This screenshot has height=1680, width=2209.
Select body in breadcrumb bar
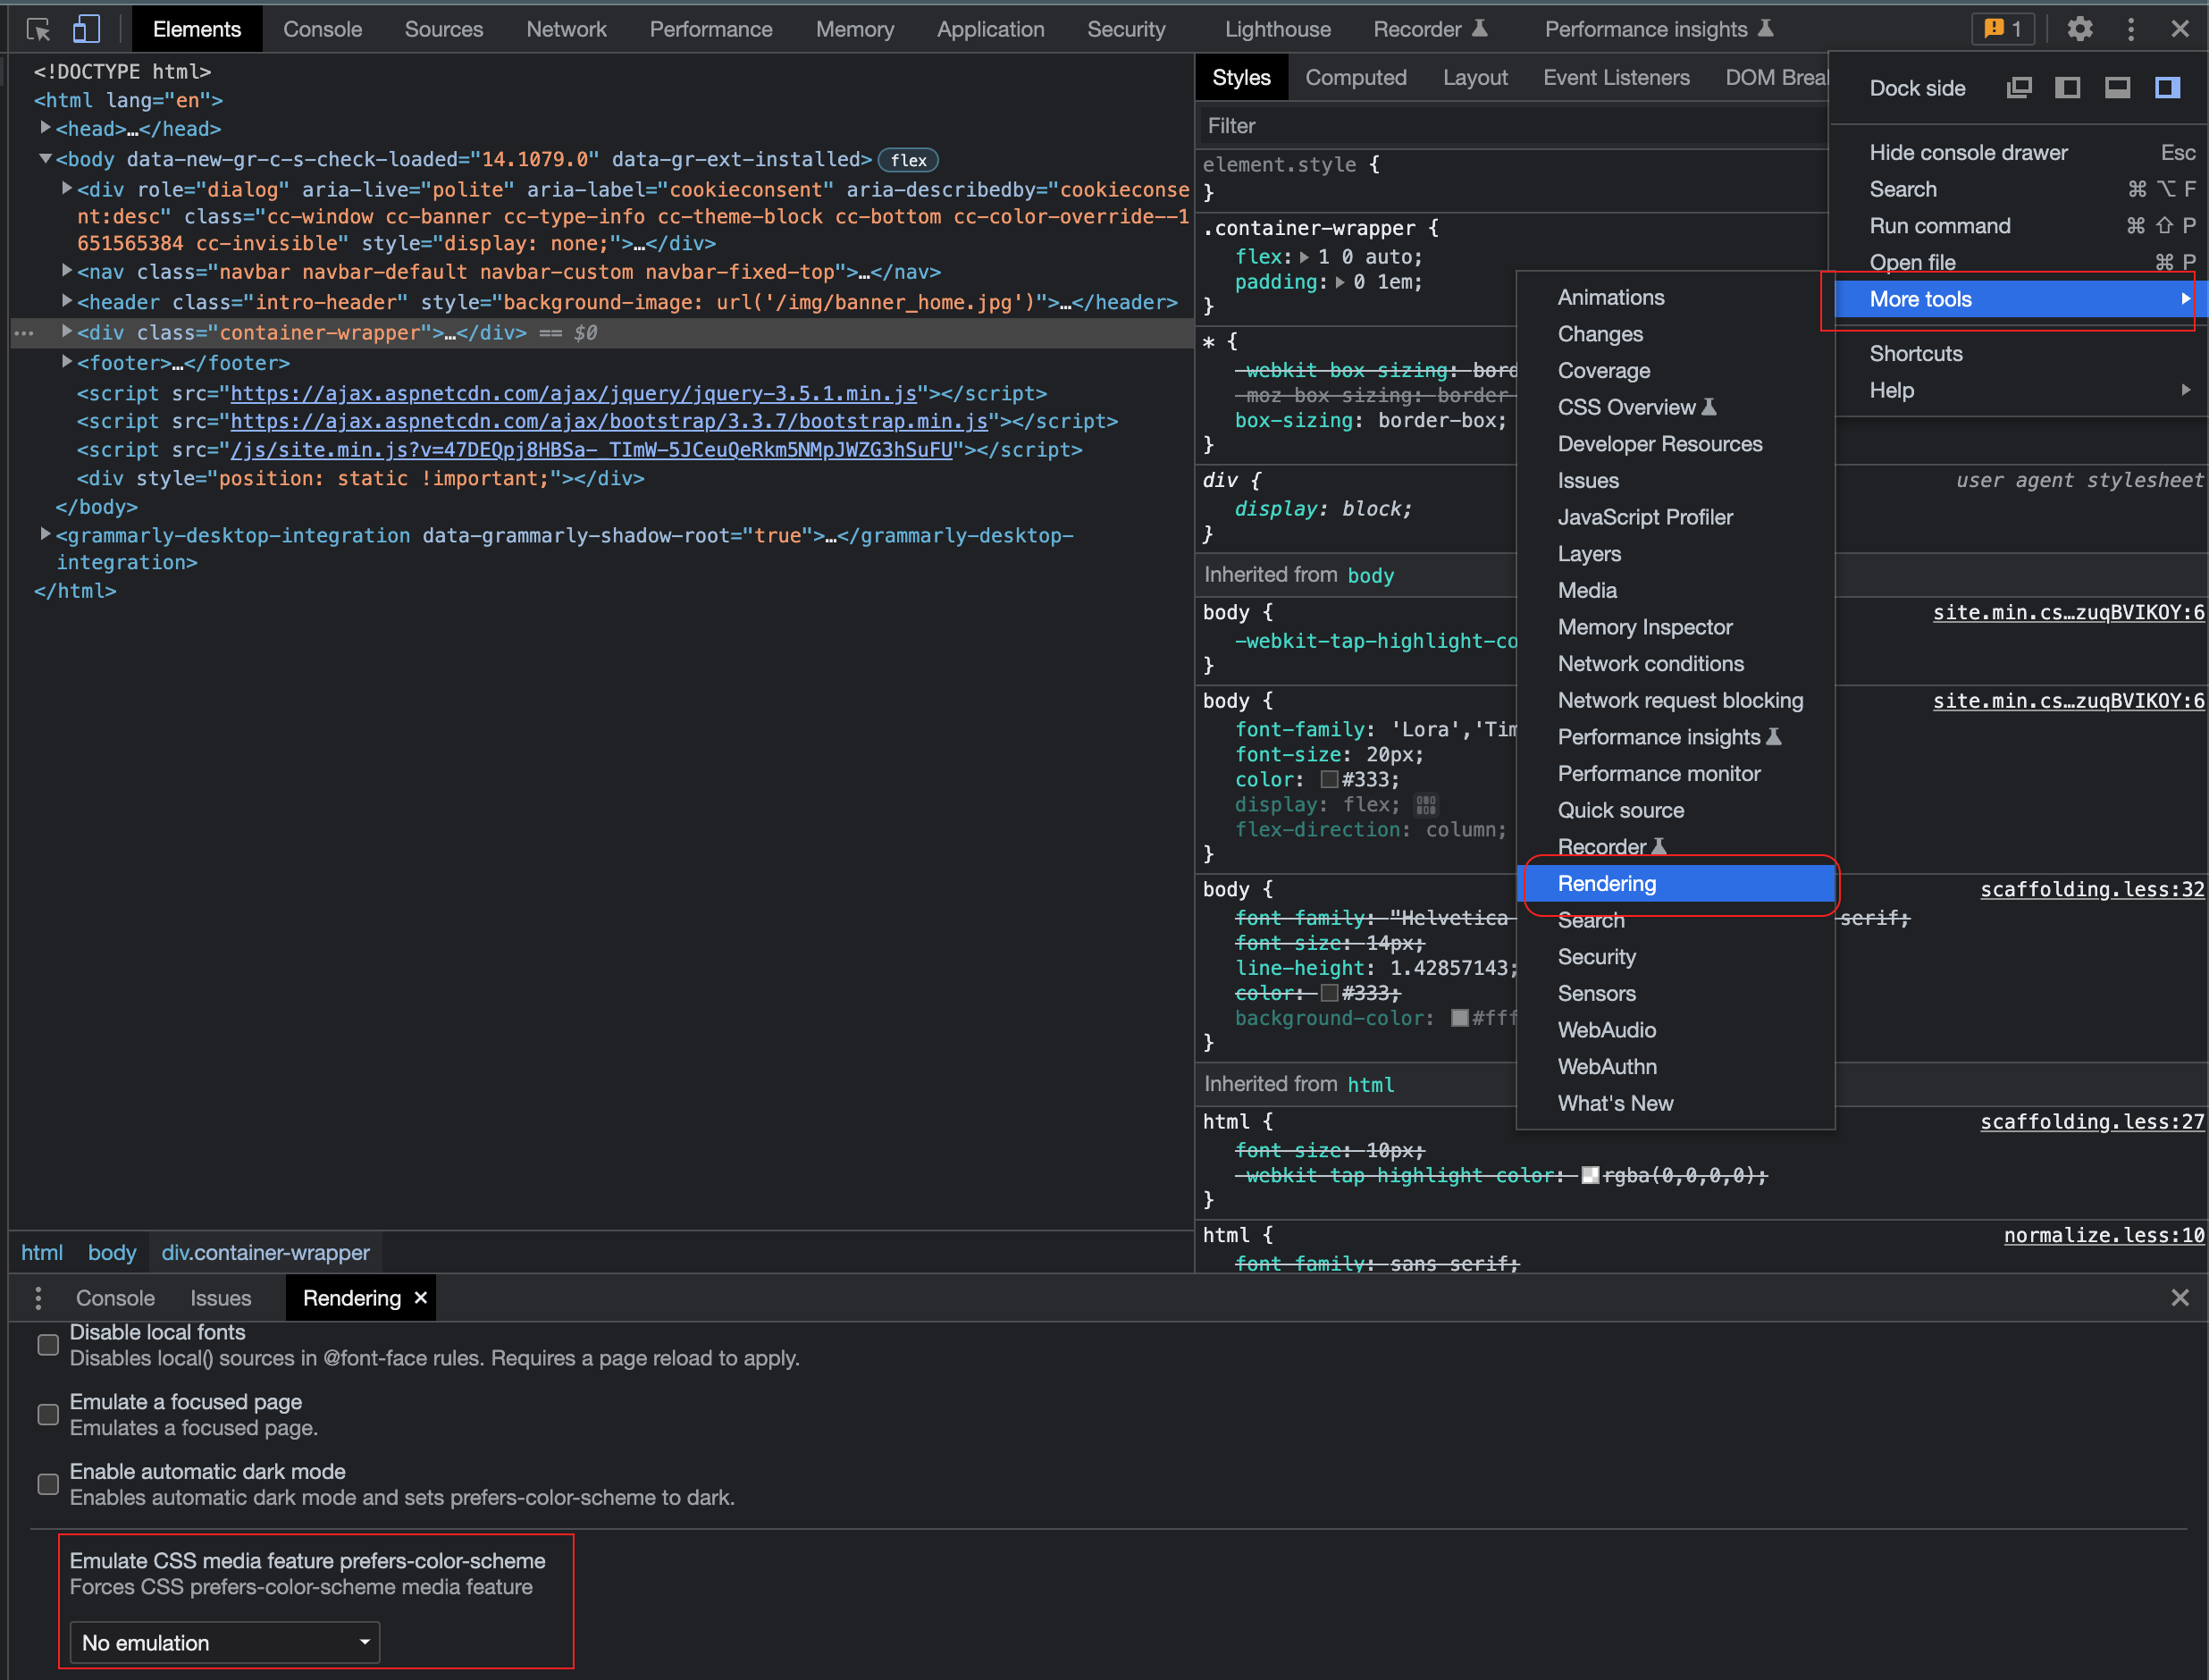click(x=112, y=1252)
